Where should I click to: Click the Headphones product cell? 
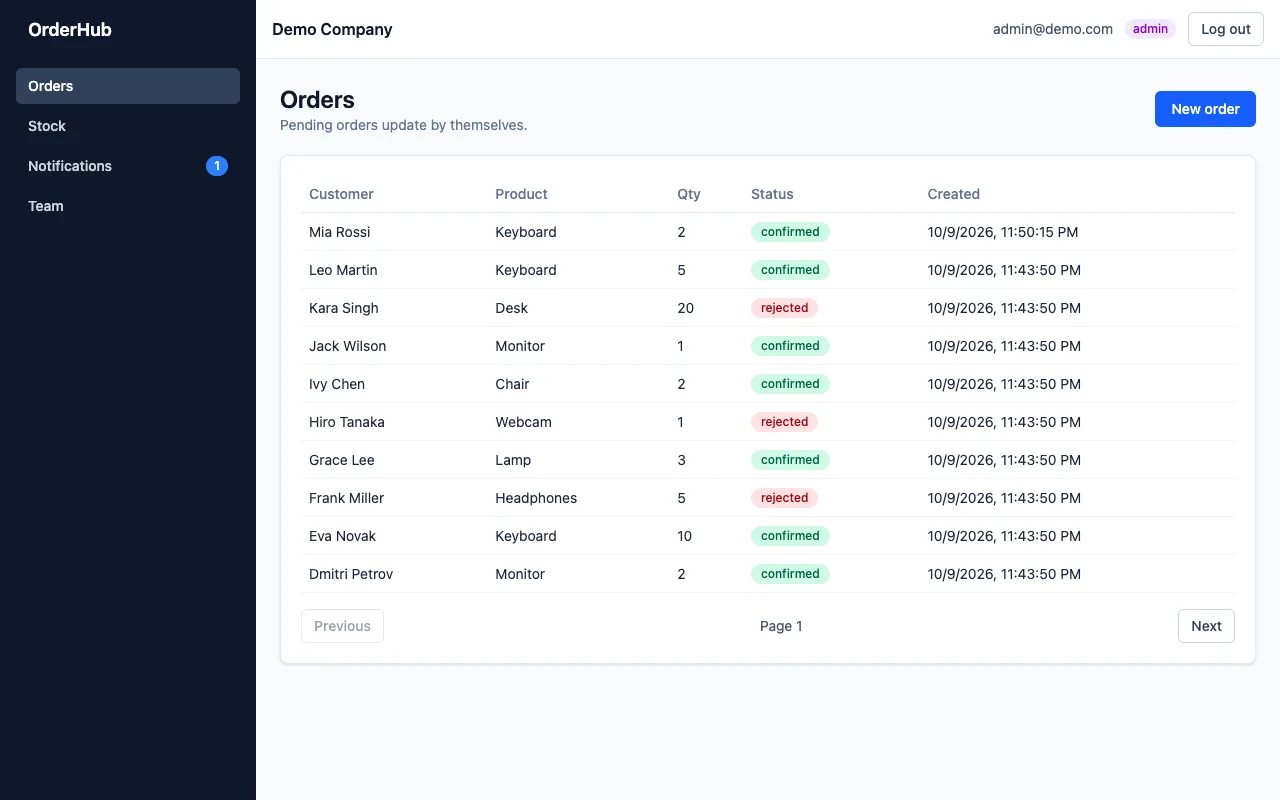click(536, 498)
